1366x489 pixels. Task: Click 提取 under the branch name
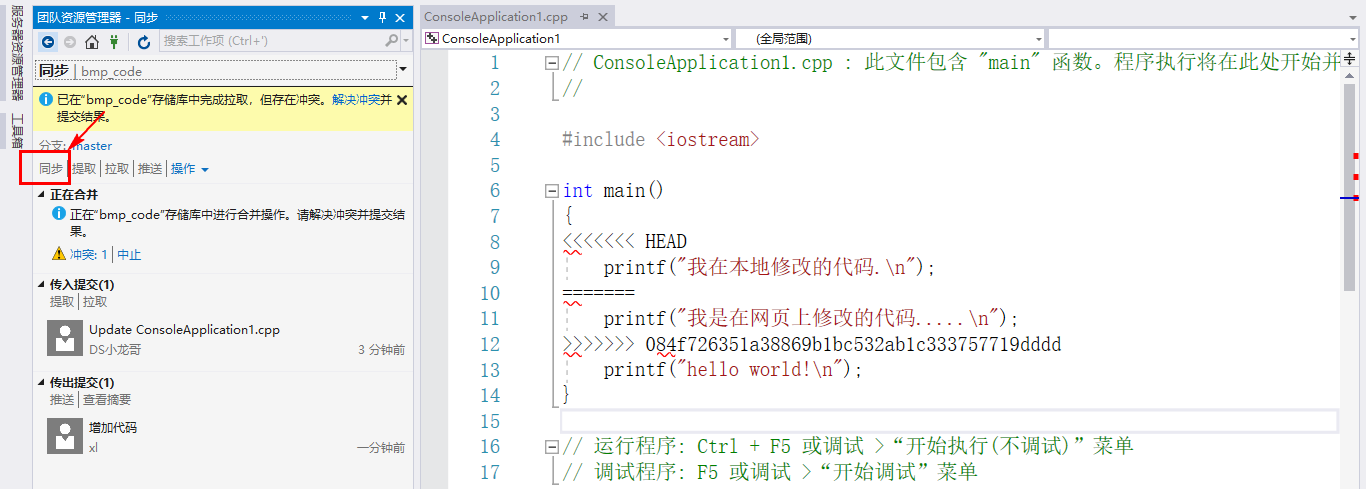pyautogui.click(x=84, y=169)
